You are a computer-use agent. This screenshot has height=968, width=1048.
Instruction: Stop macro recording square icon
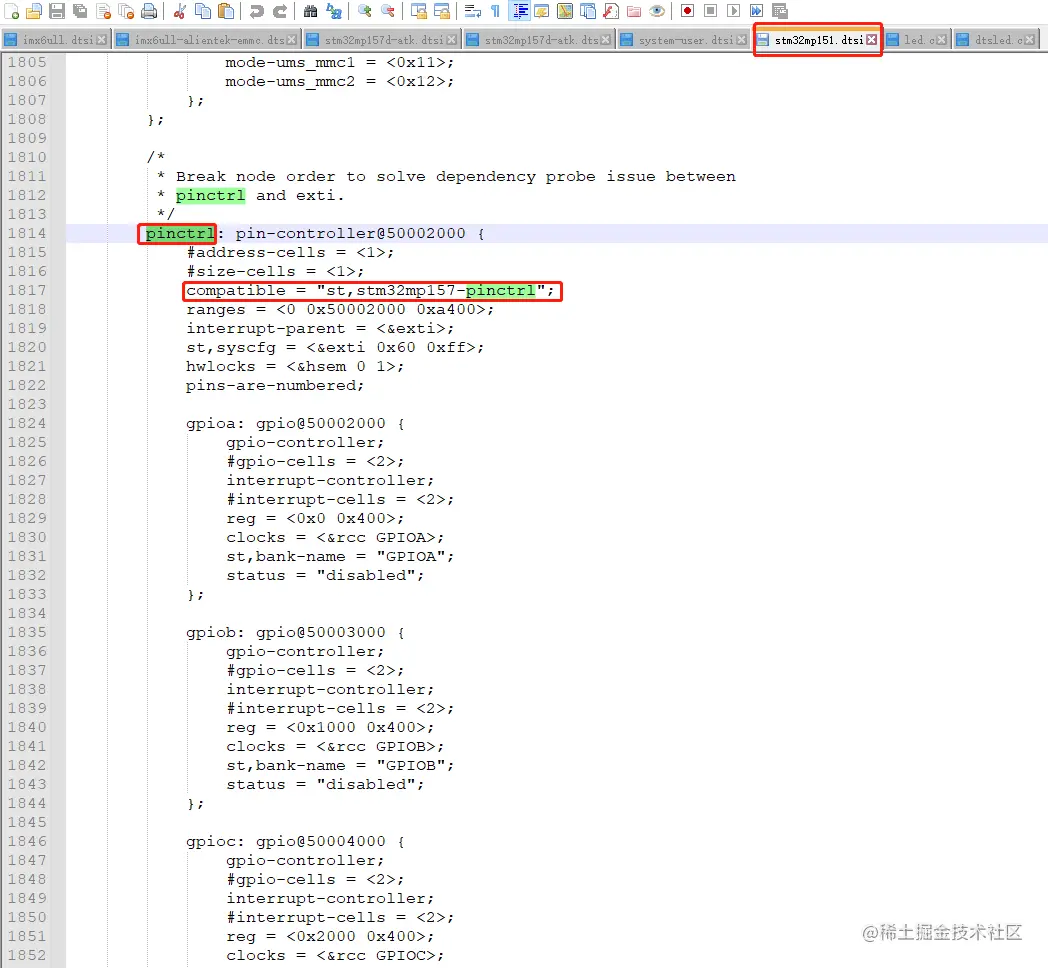[x=710, y=11]
